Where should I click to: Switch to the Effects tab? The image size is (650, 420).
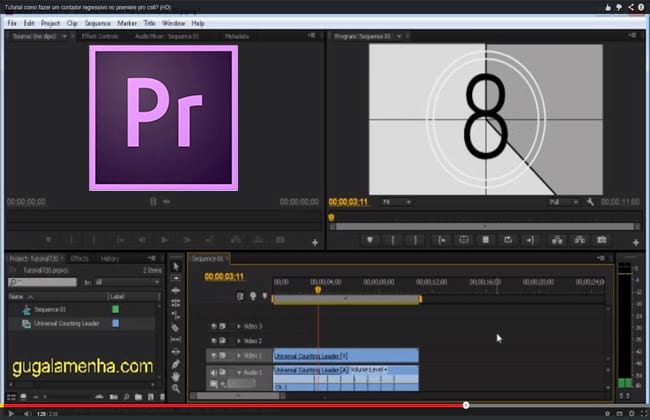click(x=80, y=259)
